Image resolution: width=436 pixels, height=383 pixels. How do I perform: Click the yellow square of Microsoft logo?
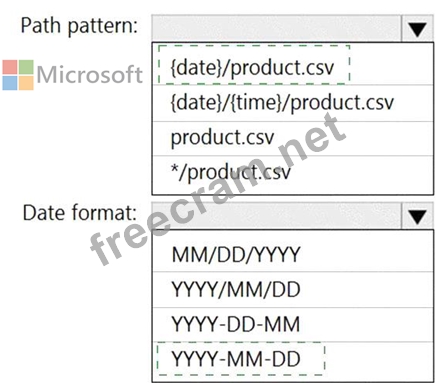(26, 83)
